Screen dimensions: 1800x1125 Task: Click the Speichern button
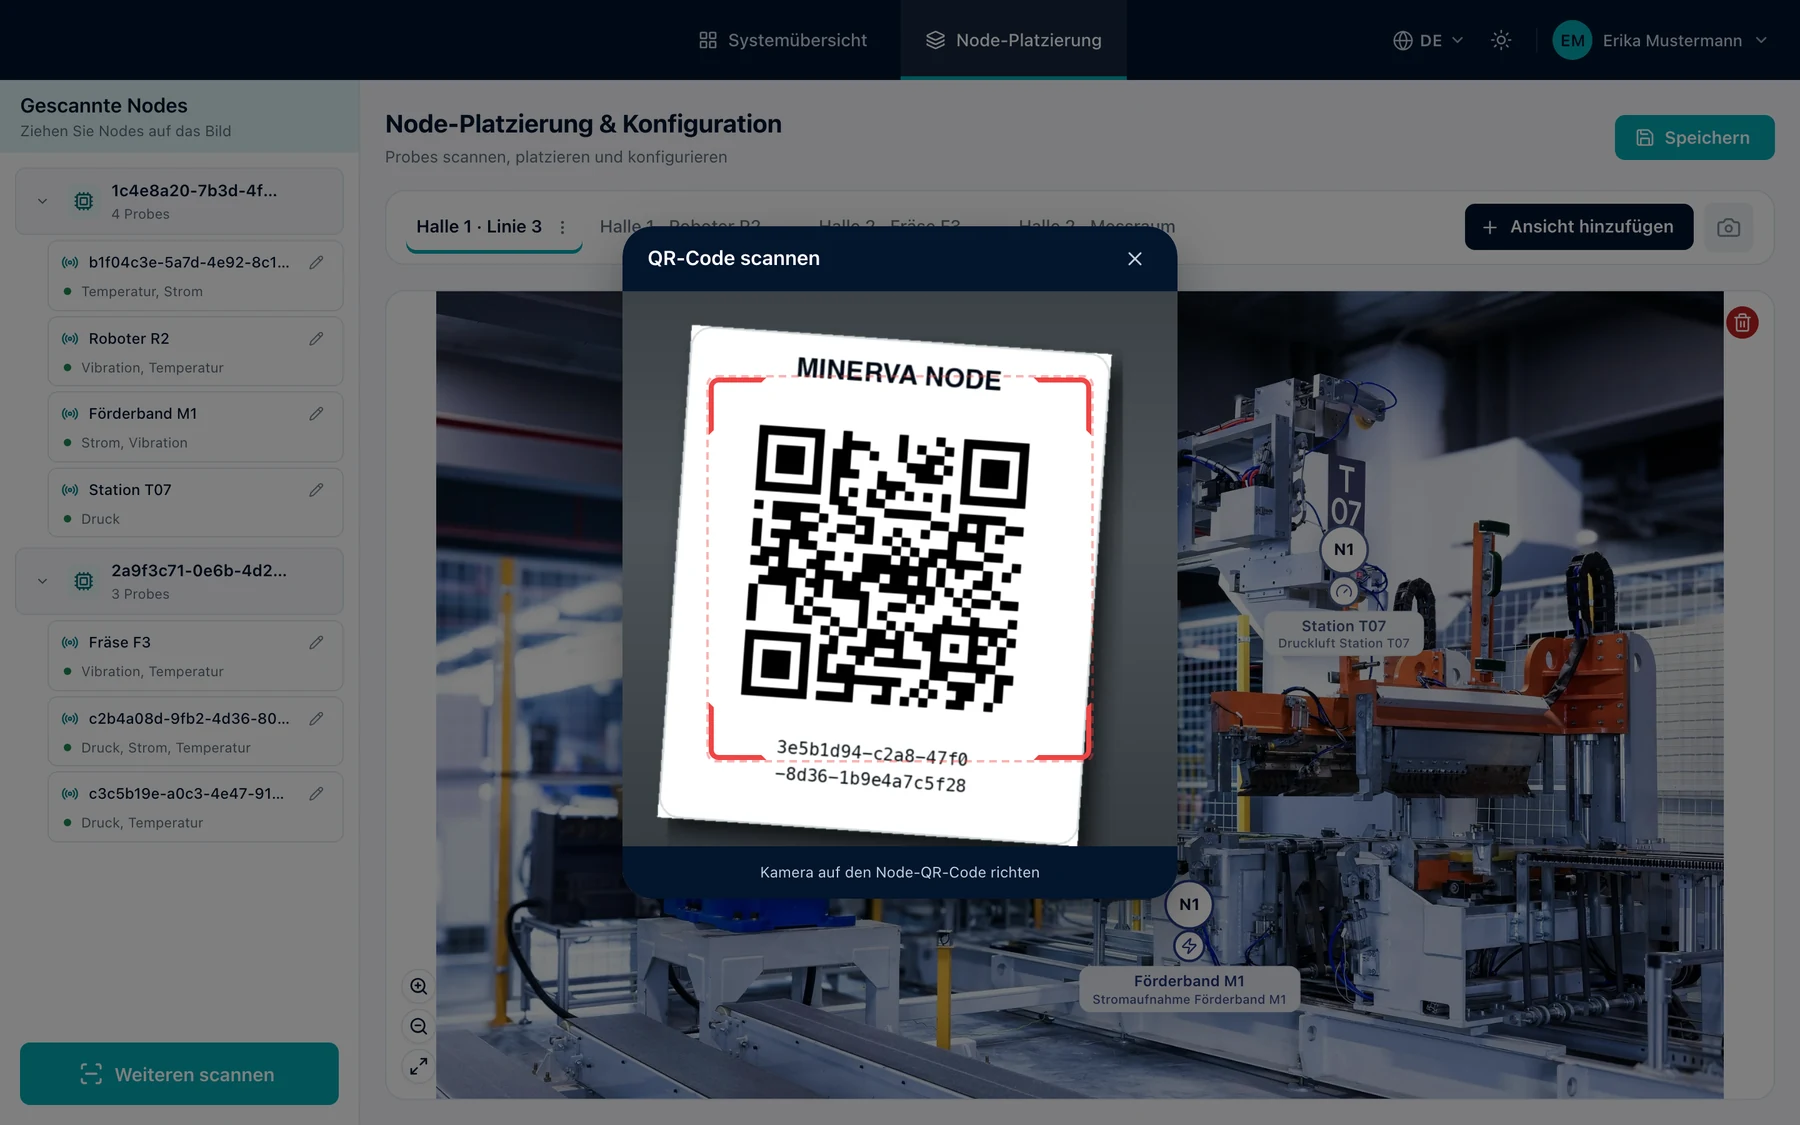pos(1694,138)
